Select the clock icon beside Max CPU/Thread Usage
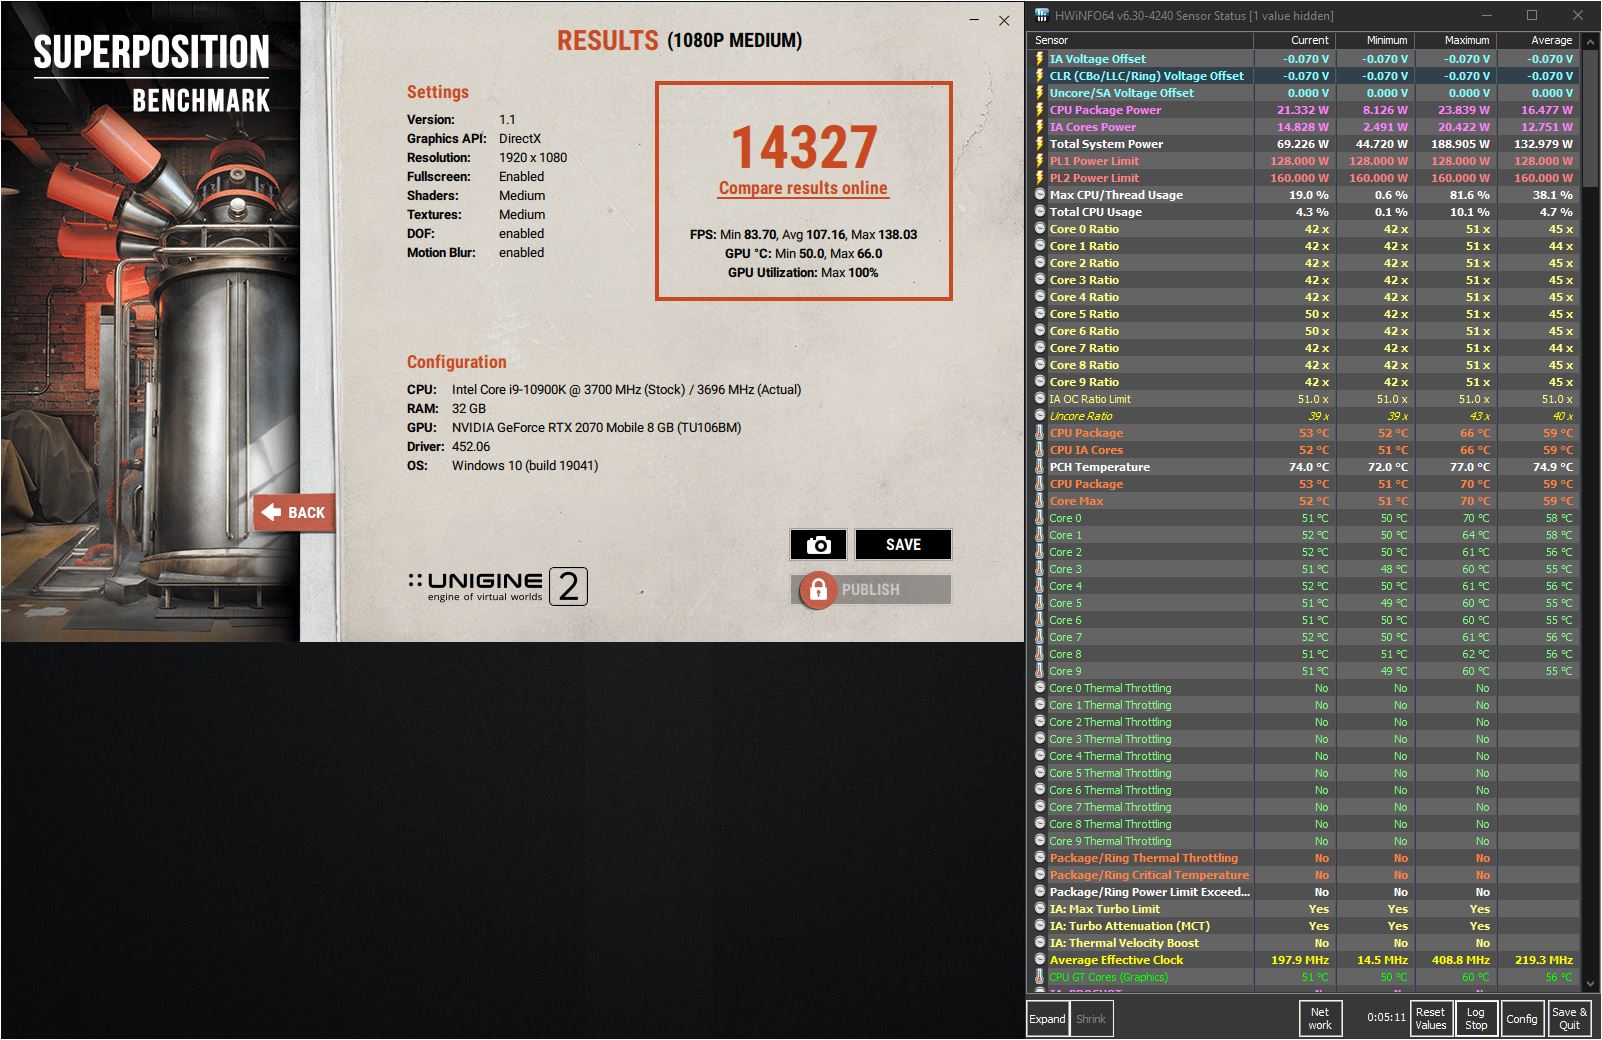Screen dimensions: 1602x1040 [1039, 195]
